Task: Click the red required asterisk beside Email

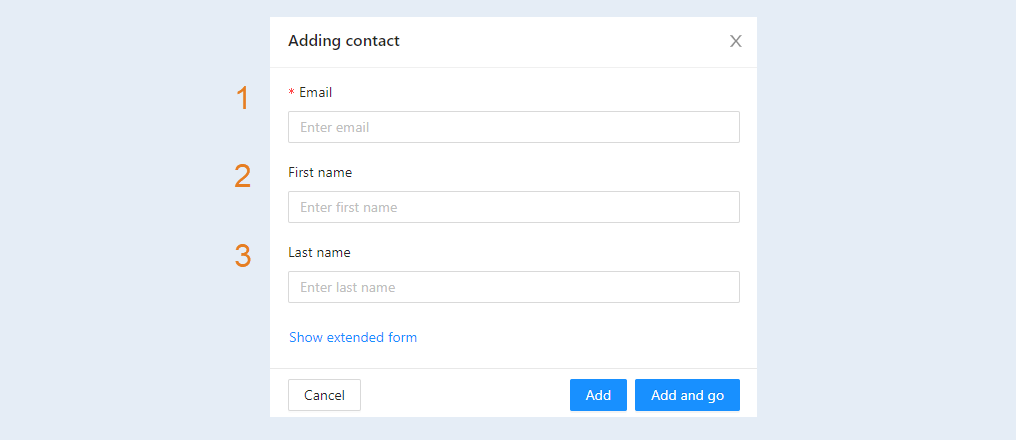Action: 292,93
